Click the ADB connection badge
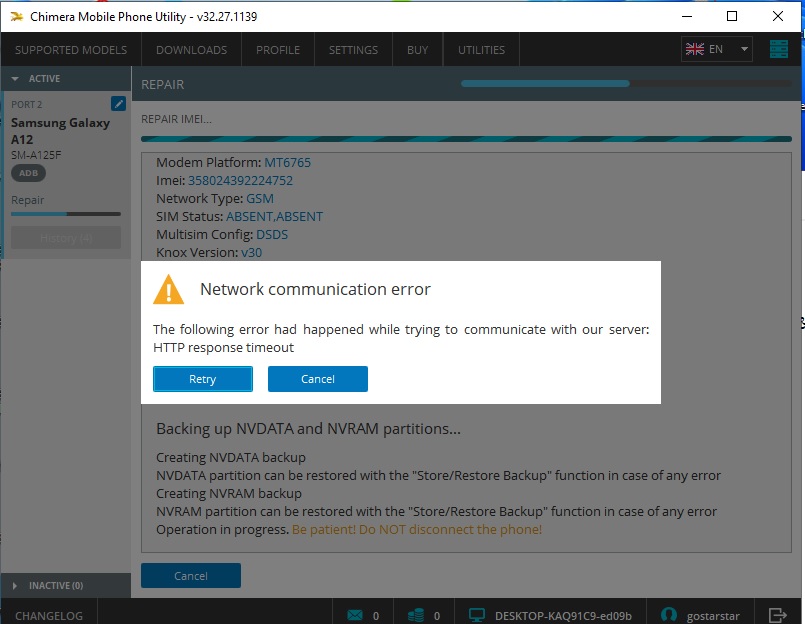805x624 pixels. pos(28,173)
